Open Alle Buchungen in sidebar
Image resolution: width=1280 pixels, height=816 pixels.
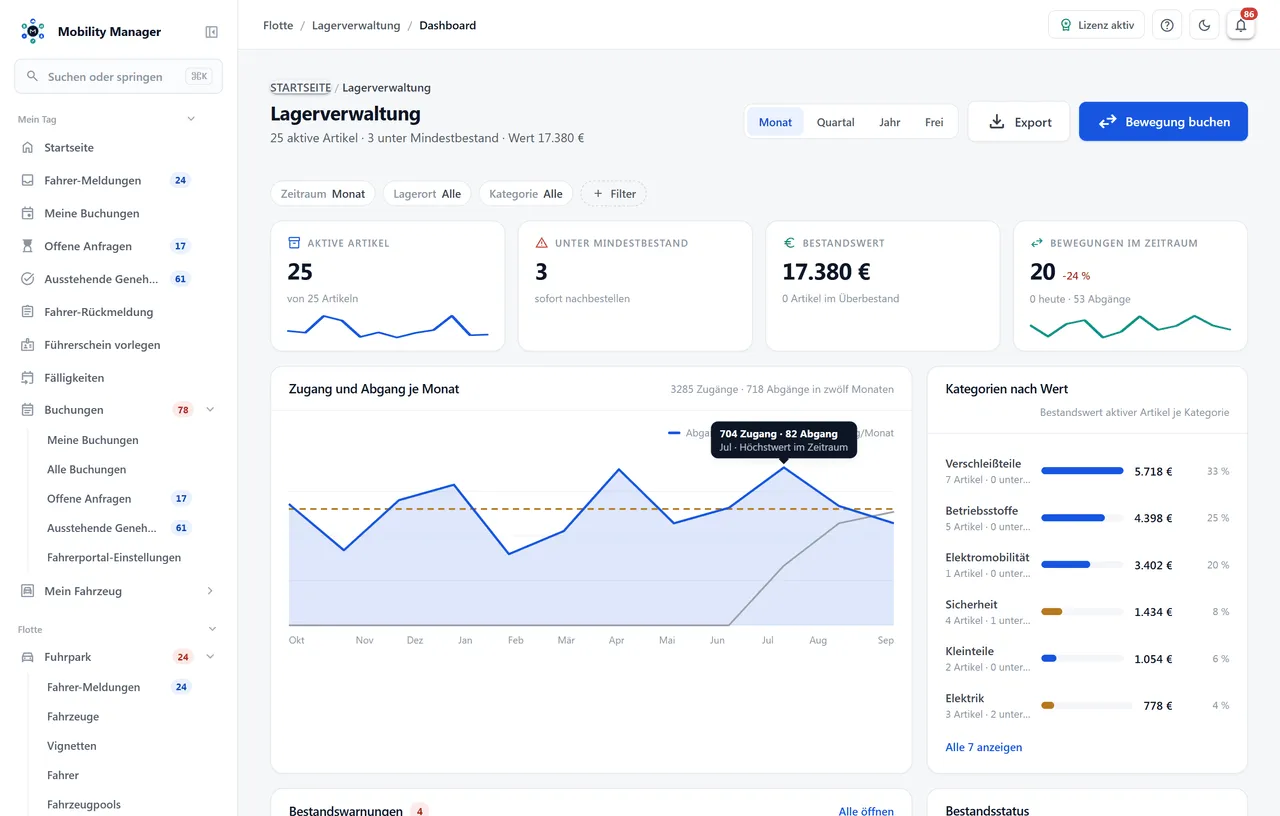(87, 469)
